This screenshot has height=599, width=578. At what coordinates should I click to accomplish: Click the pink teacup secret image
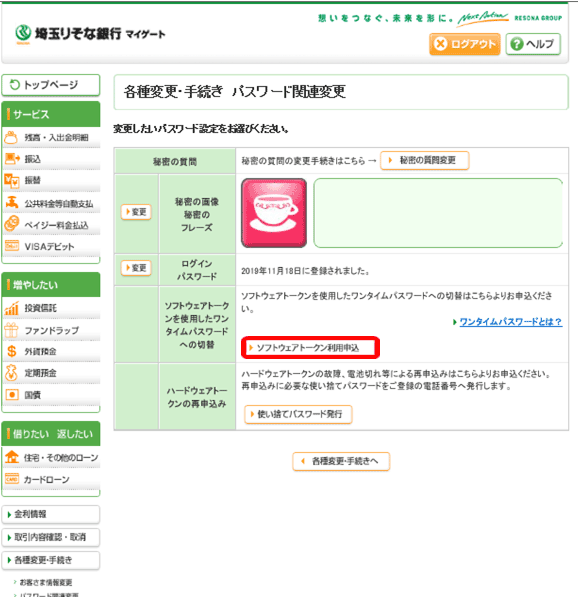pos(274,213)
